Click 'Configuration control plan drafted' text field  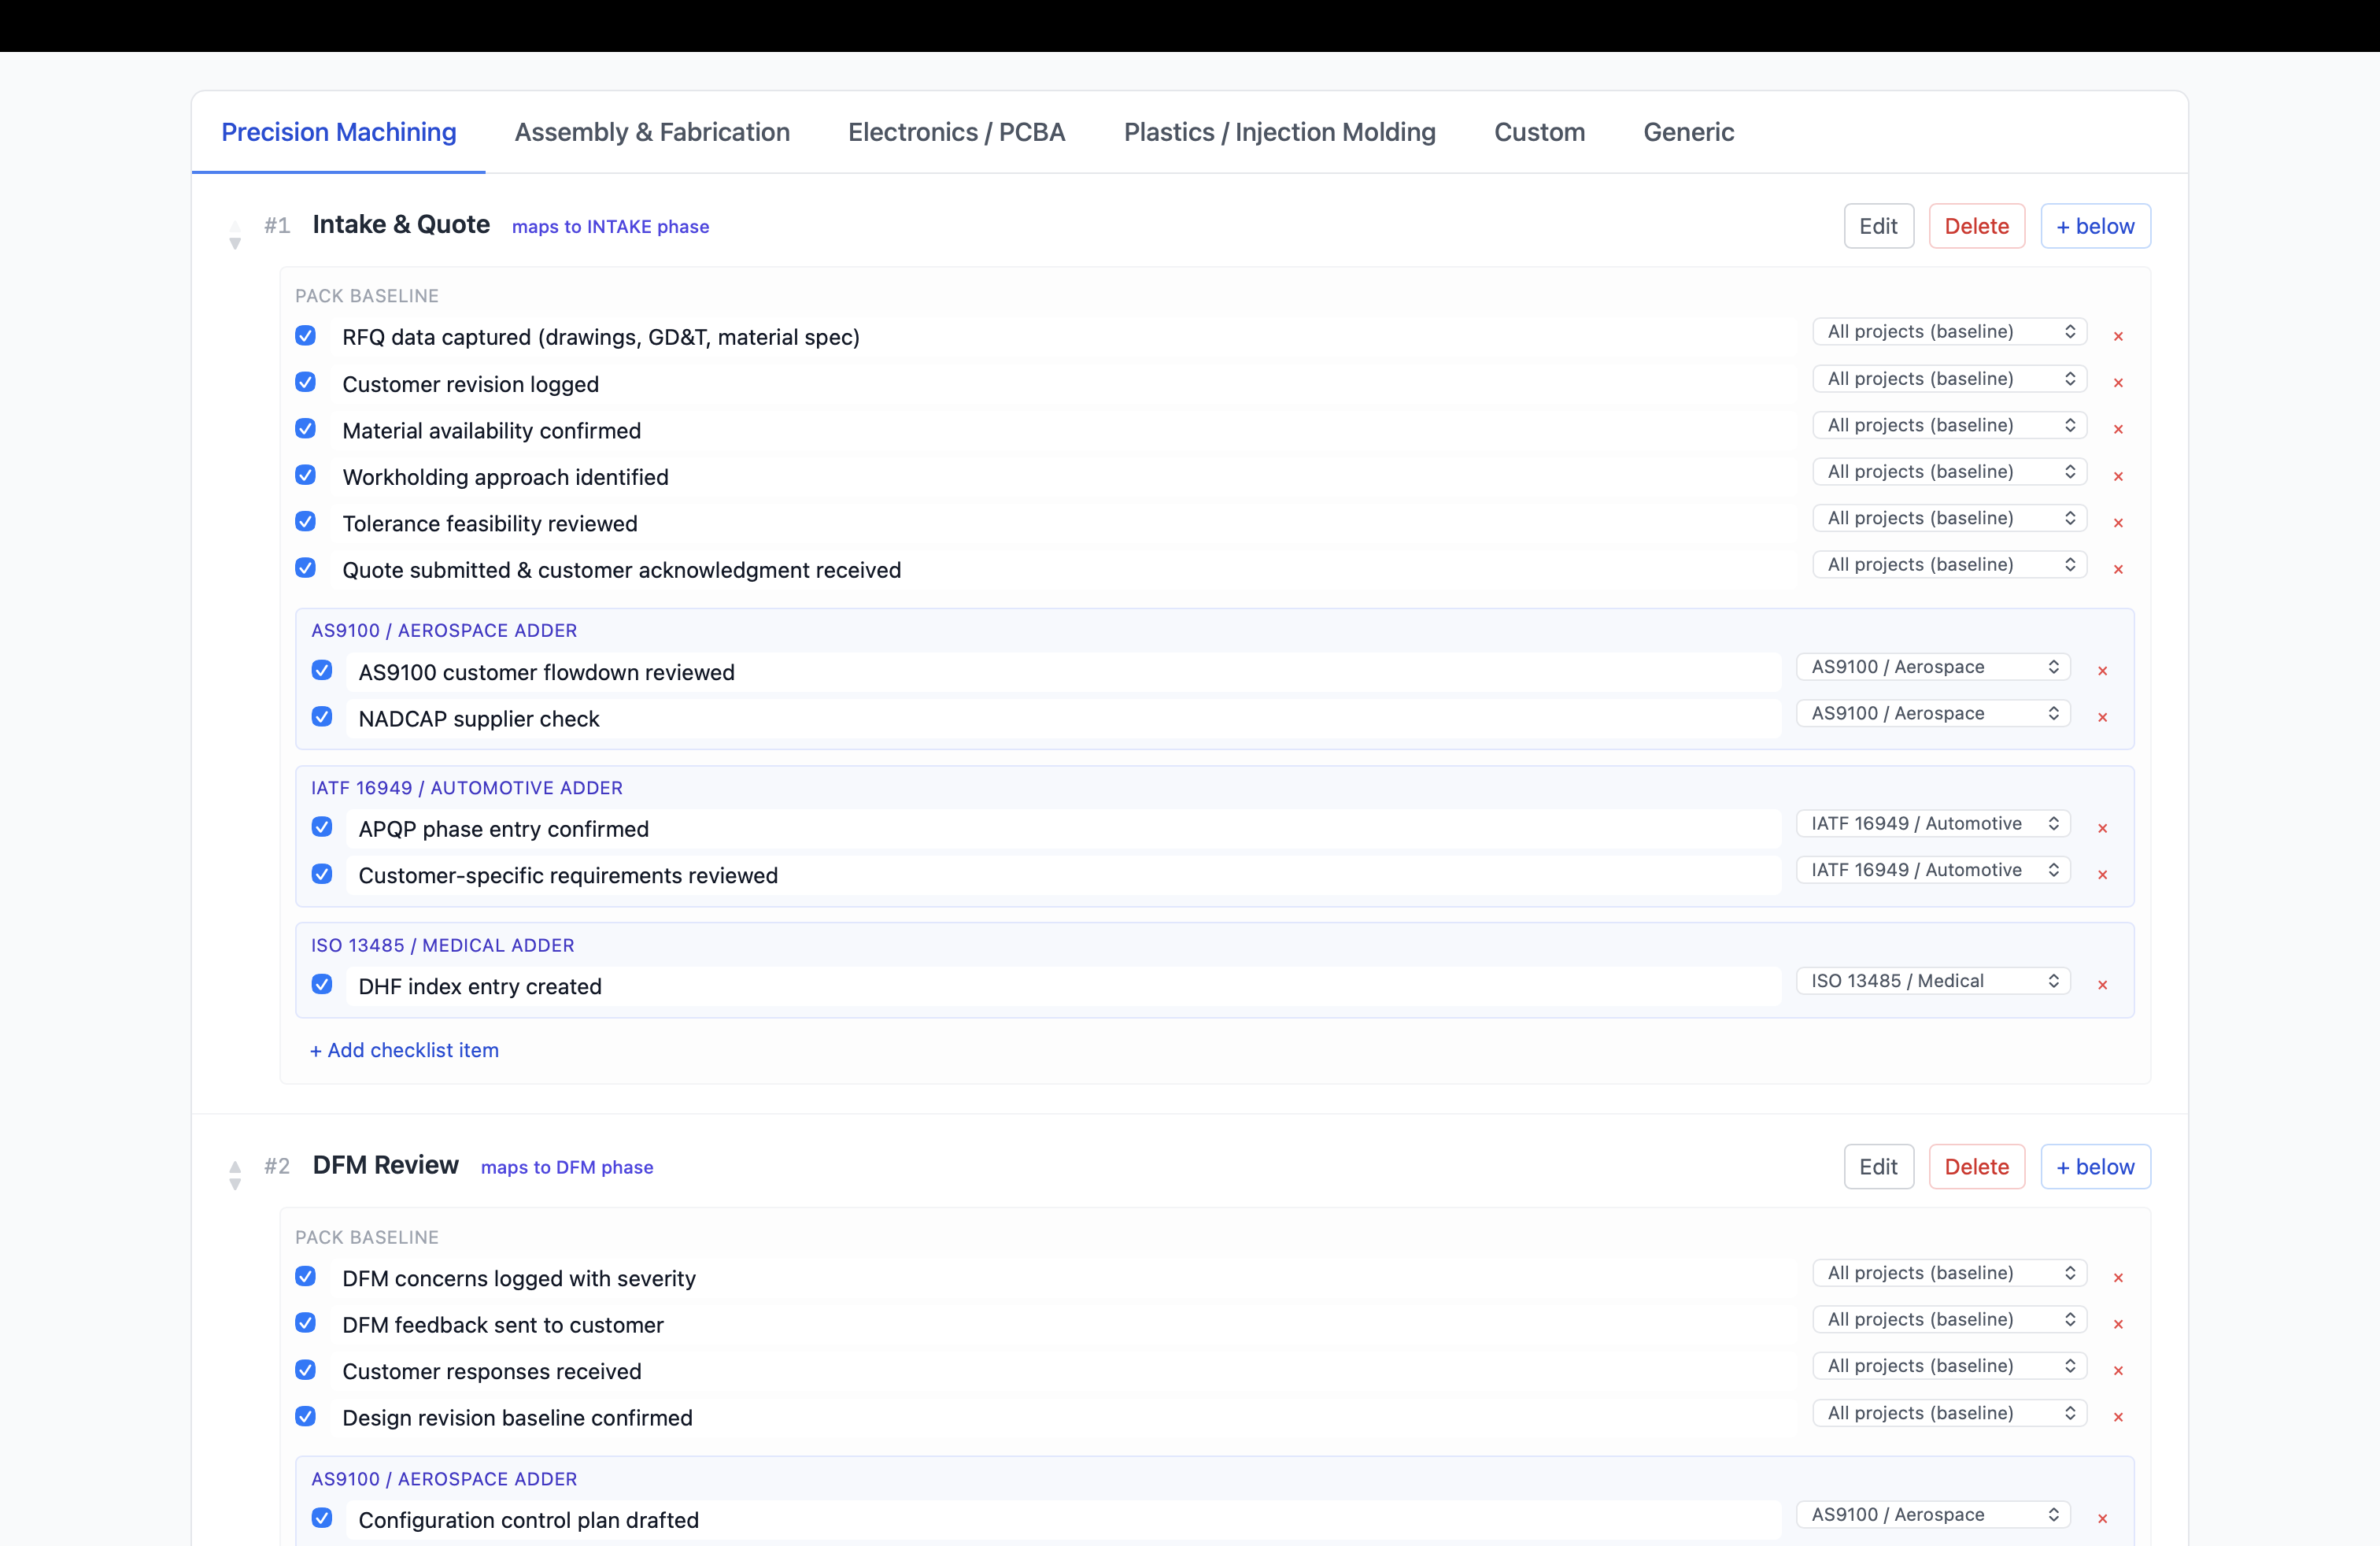(x=1064, y=1520)
